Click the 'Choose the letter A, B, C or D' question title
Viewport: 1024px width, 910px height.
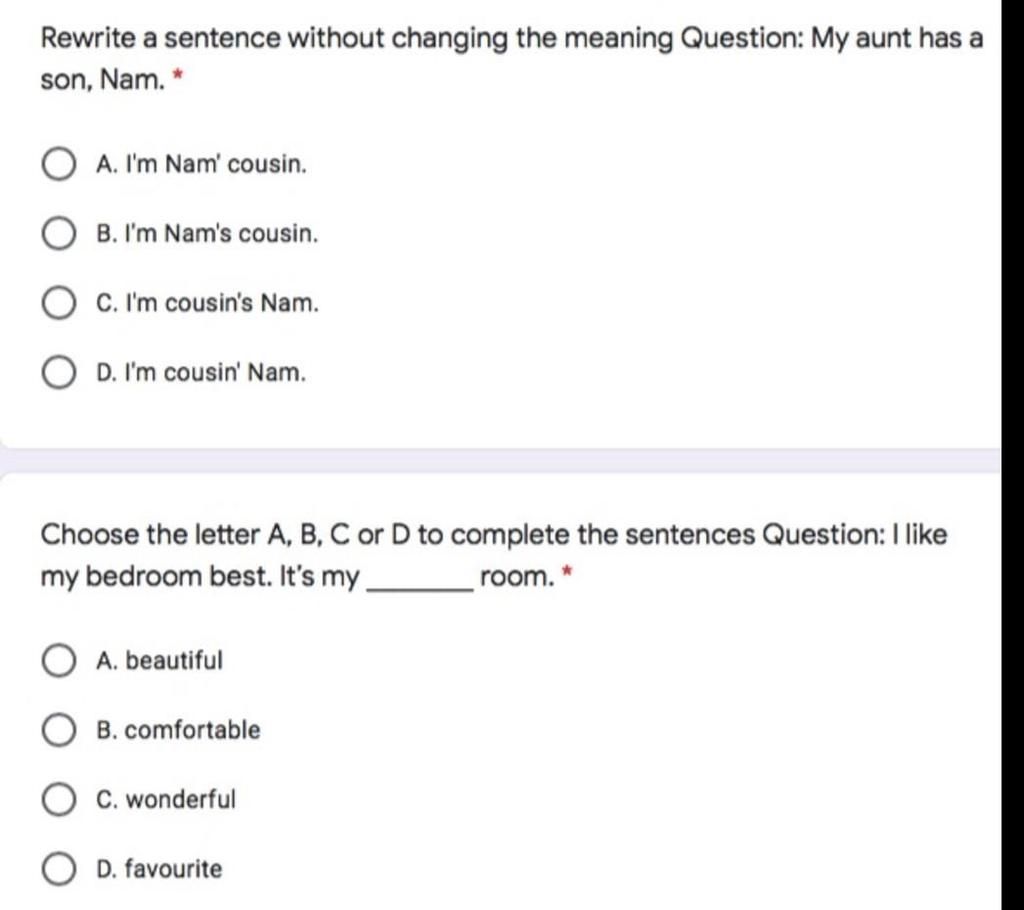pyautogui.click(x=494, y=556)
